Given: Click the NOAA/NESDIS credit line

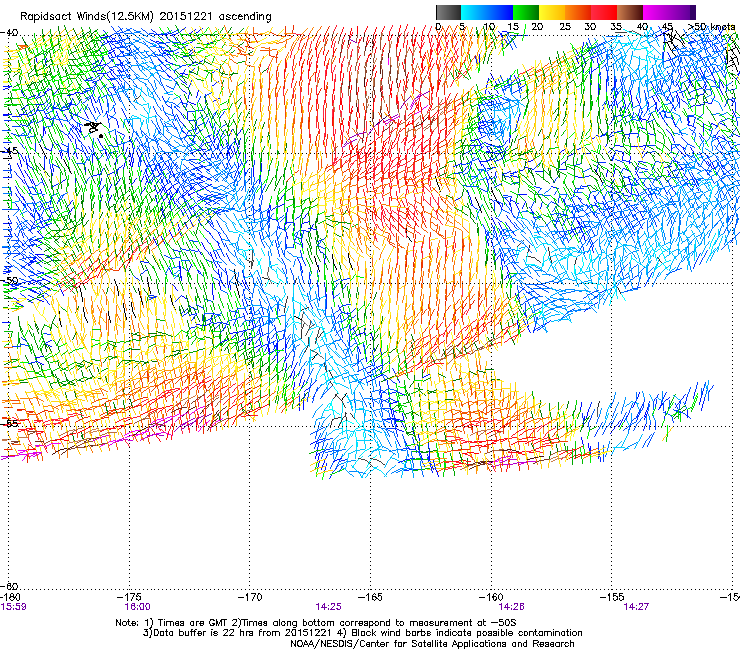Looking at the screenshot, I should tap(432, 644).
